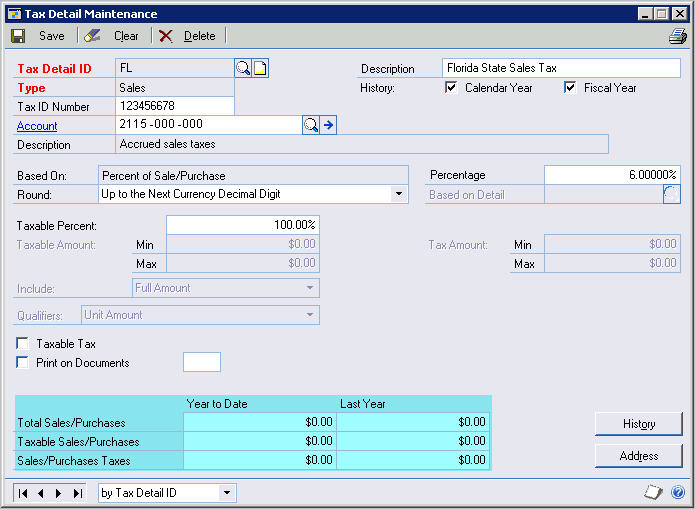Click the Clear eraser icon
Screen dimensions: 695x509
coord(92,36)
